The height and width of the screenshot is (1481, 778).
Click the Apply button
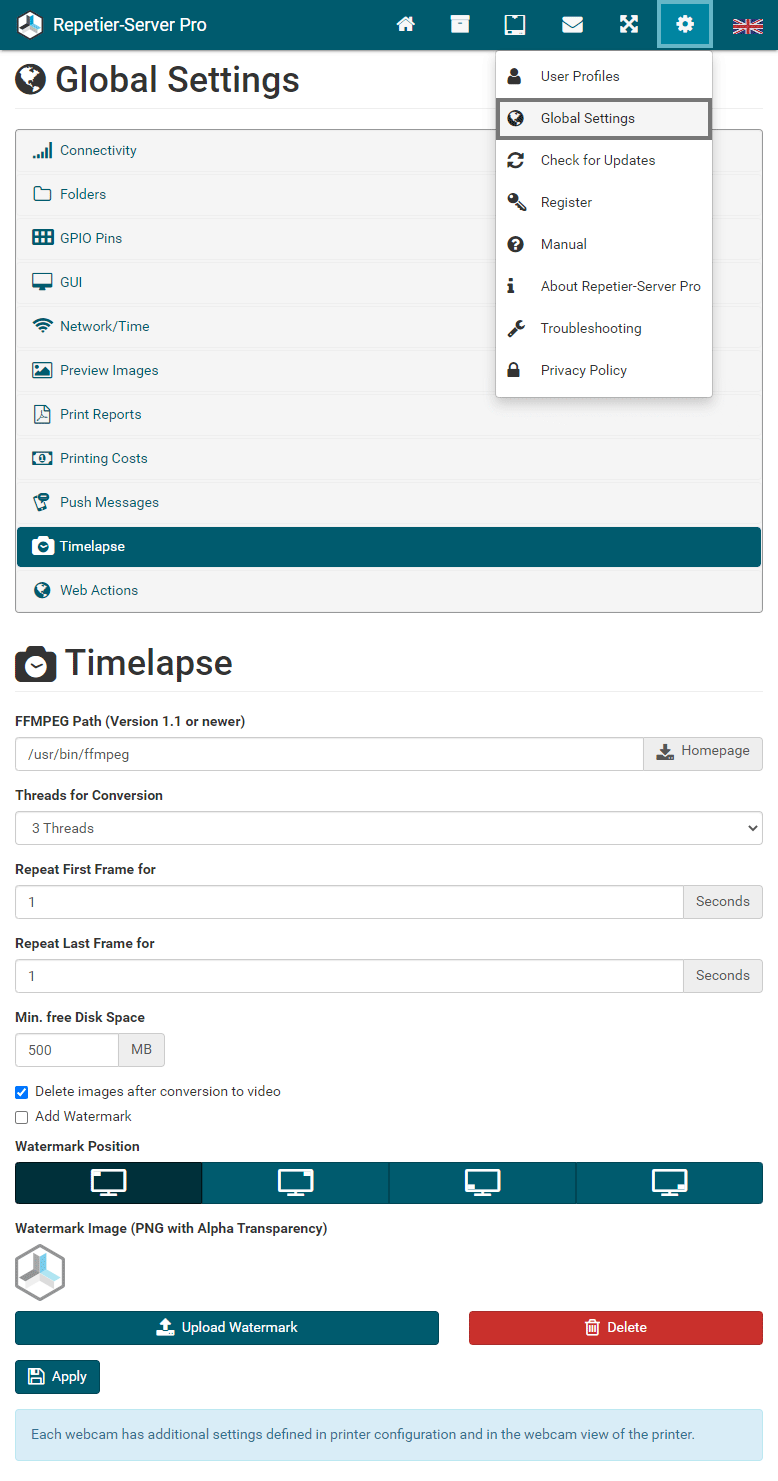click(57, 1377)
